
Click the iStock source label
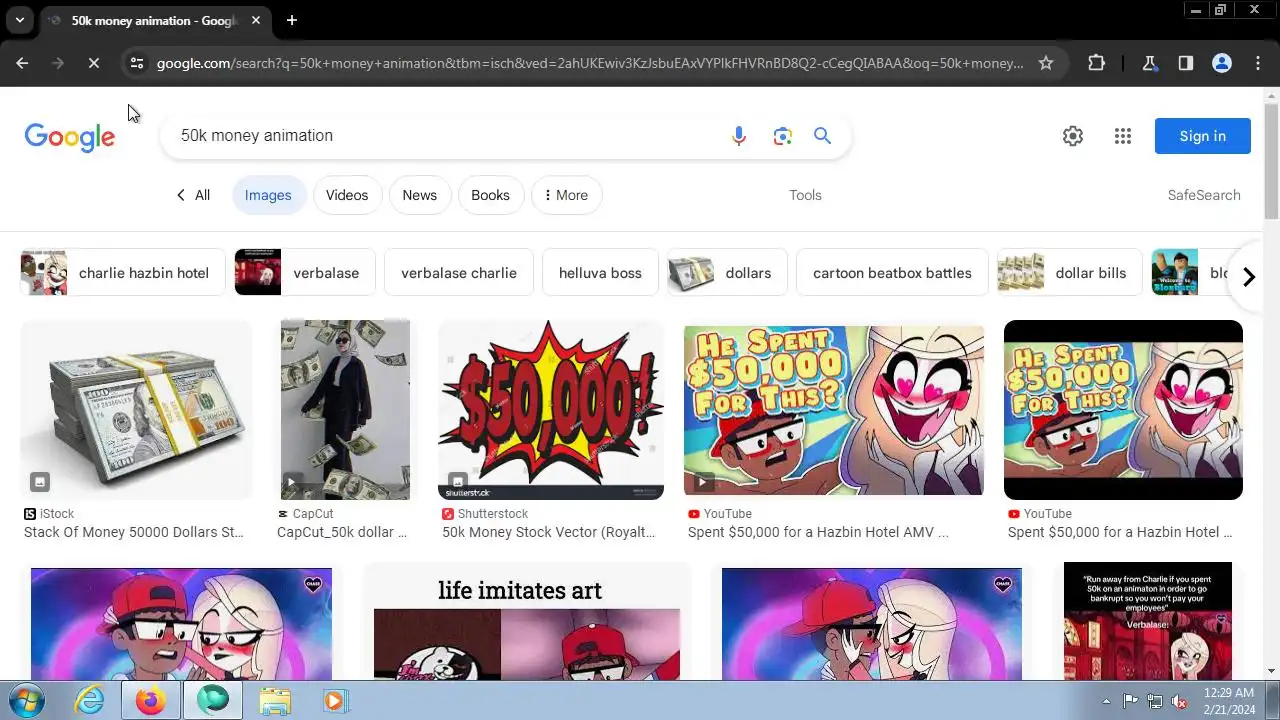pos(49,514)
